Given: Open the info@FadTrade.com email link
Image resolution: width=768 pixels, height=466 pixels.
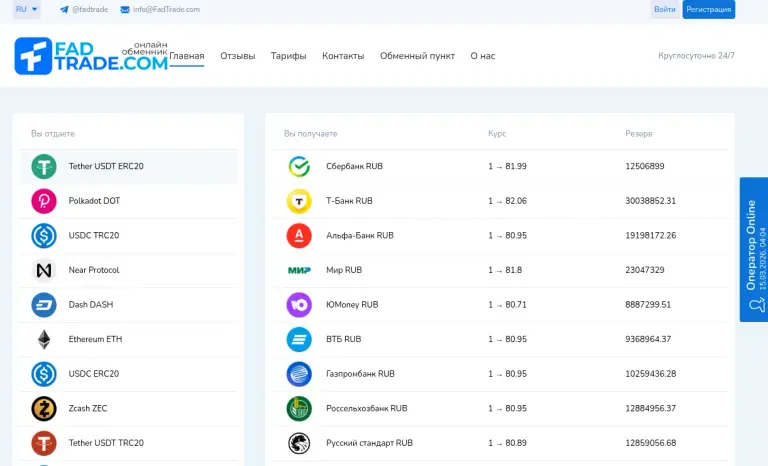Looking at the screenshot, I should (167, 9).
